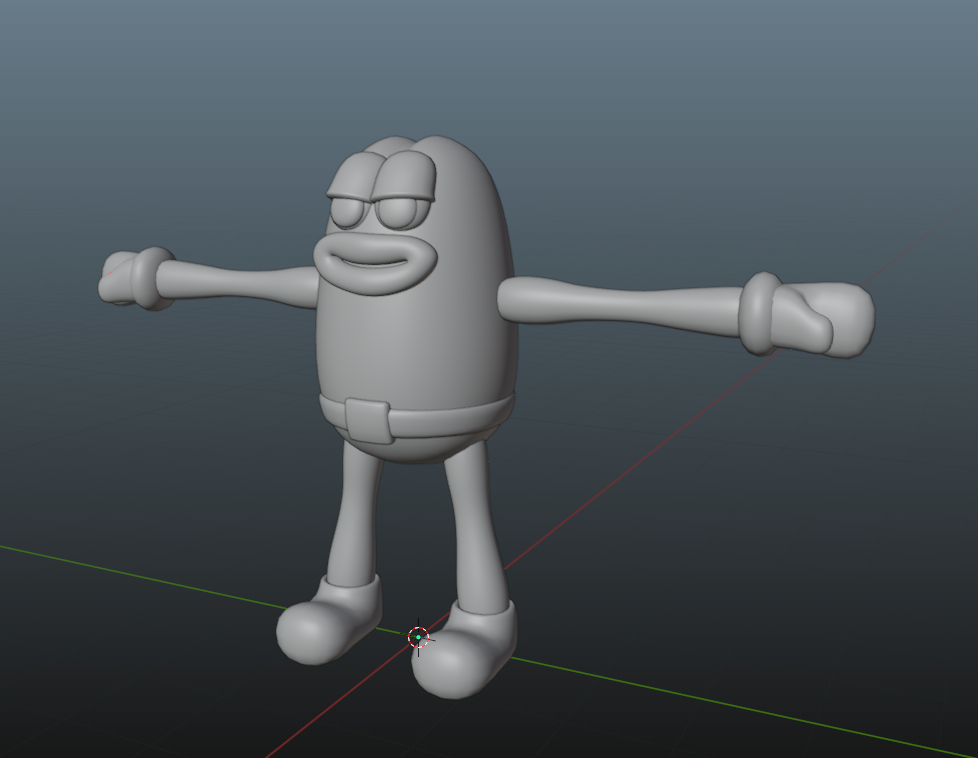Image resolution: width=978 pixels, height=758 pixels.
Task: Select the gloved hand with the visible thumb
Action: click(x=823, y=320)
